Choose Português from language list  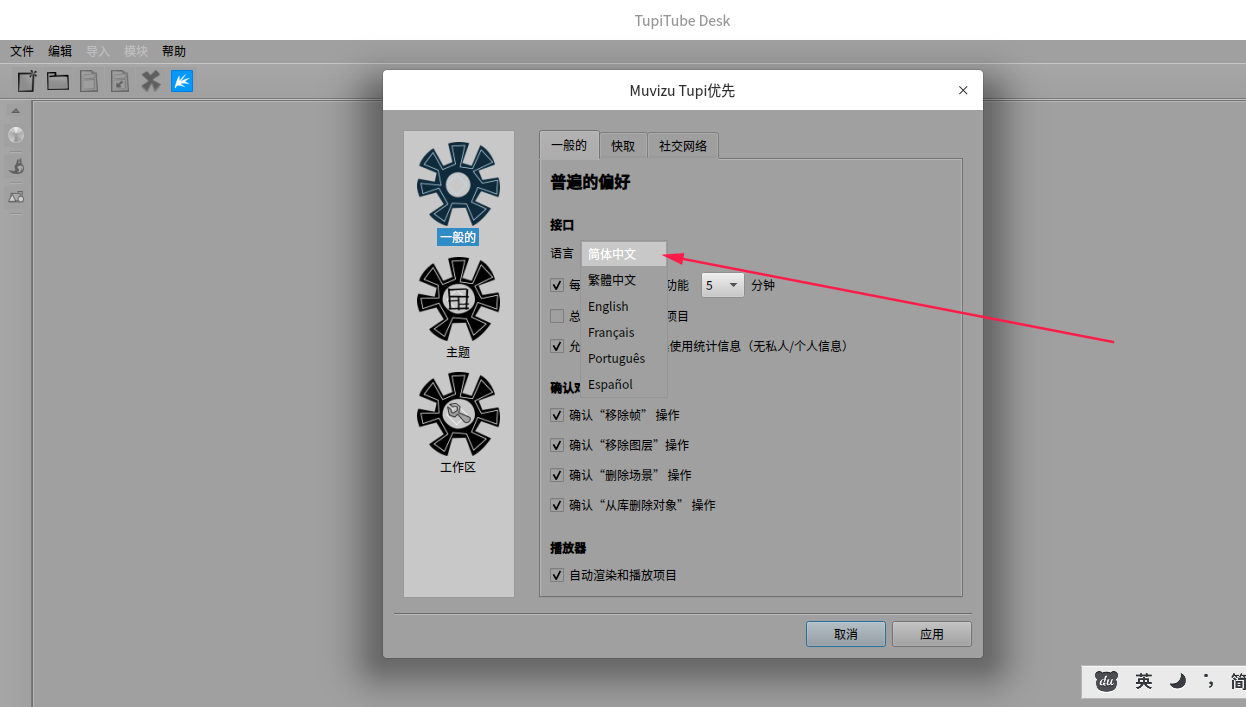click(x=624, y=358)
